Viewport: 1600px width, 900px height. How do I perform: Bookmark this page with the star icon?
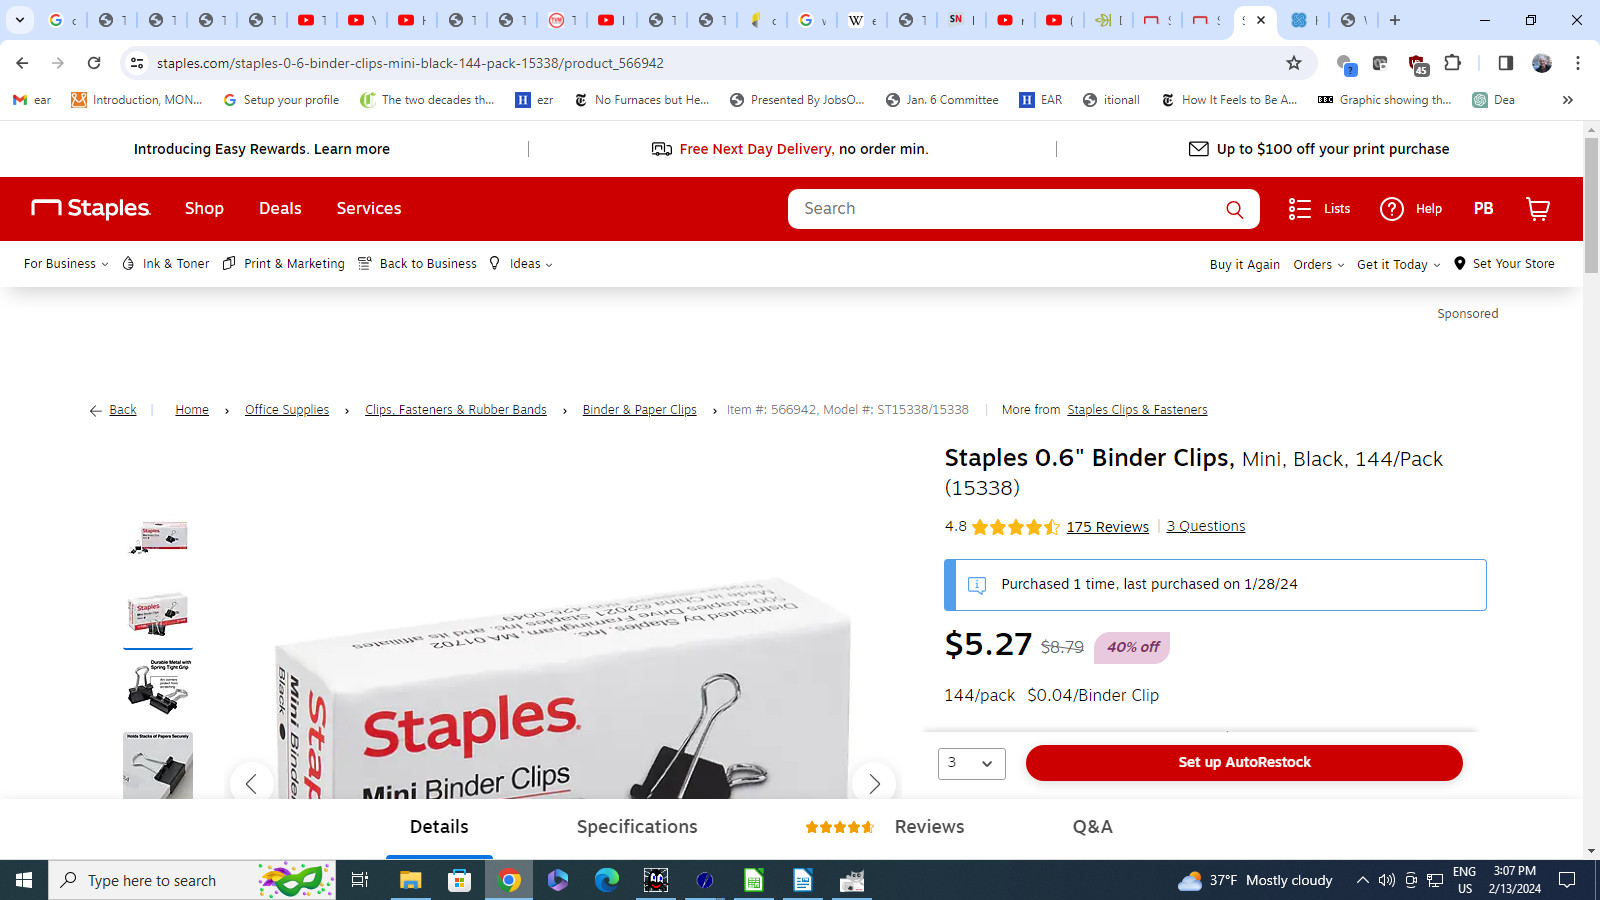tap(1293, 63)
